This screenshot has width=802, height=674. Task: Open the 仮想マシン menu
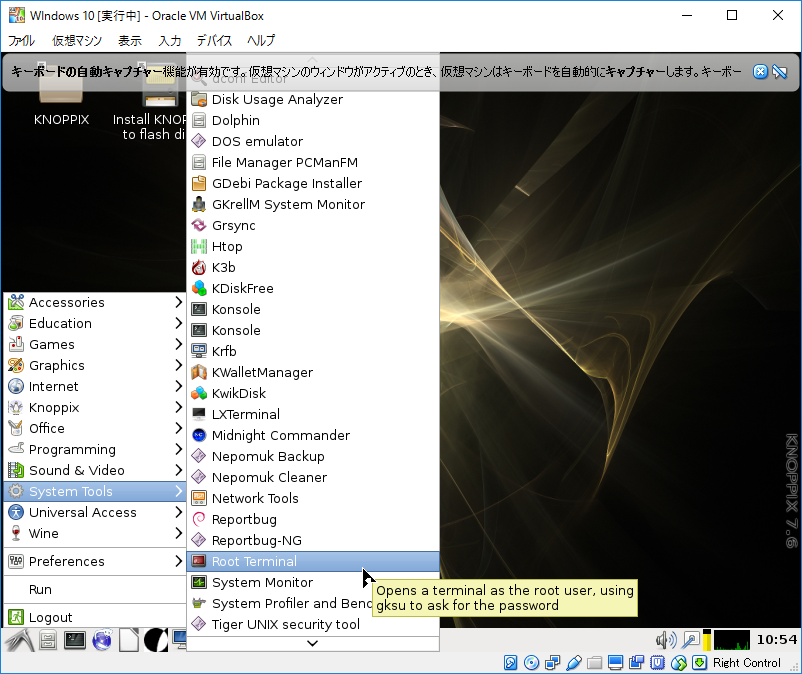77,40
